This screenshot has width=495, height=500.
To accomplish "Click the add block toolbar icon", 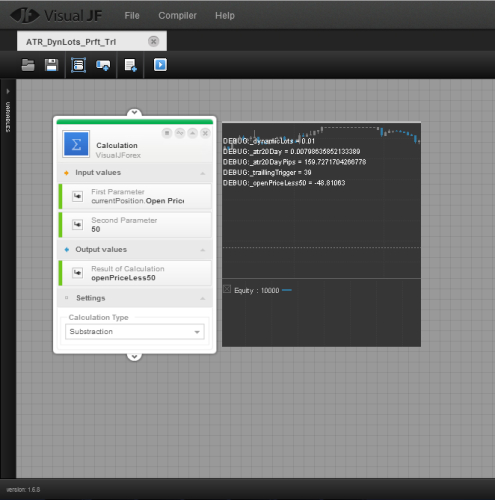I will [78, 65].
